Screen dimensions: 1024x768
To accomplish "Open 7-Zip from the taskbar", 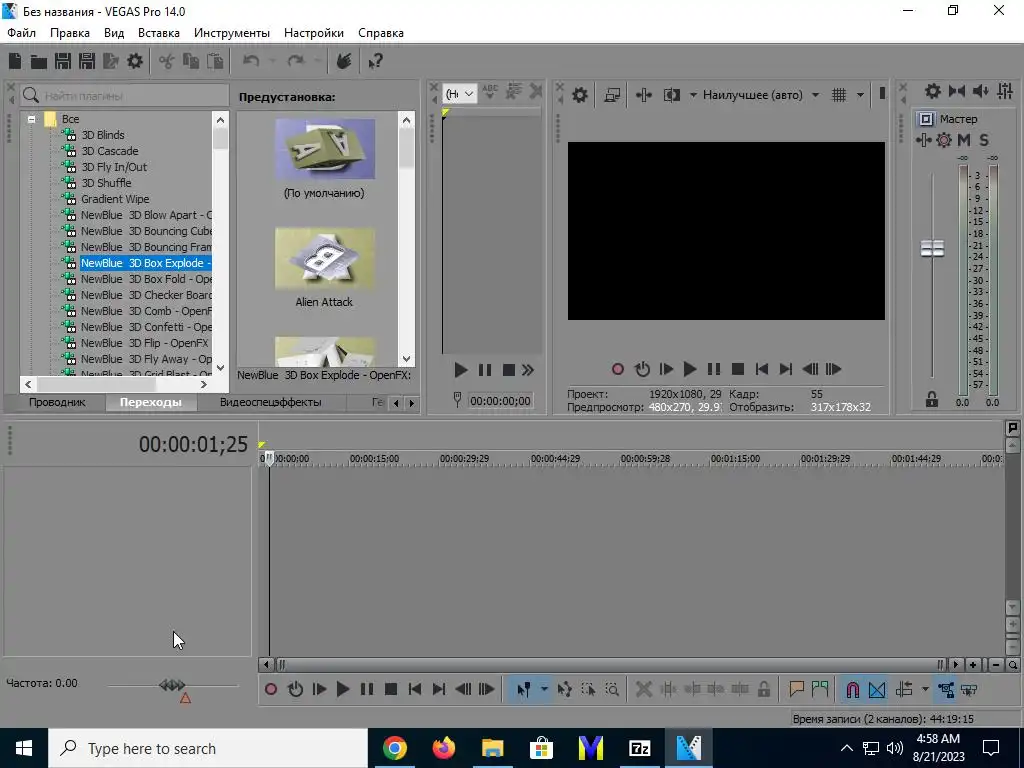I will 639,748.
